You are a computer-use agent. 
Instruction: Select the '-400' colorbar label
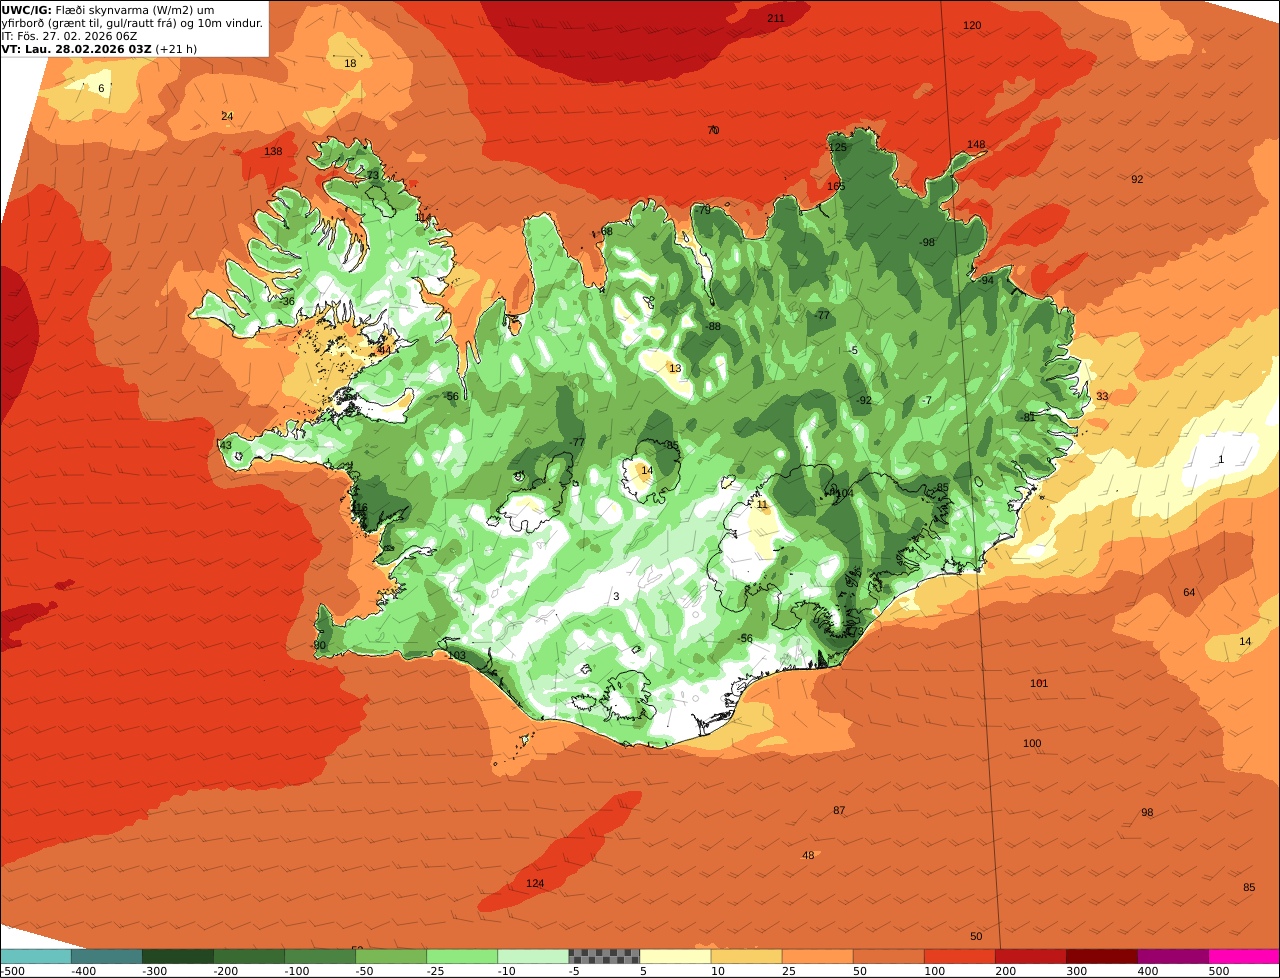click(x=84, y=971)
